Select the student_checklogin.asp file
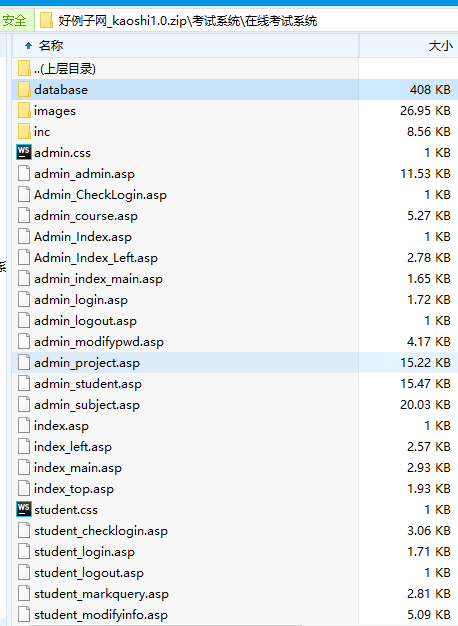Viewport: 458px width, 626px height. click(235, 531)
